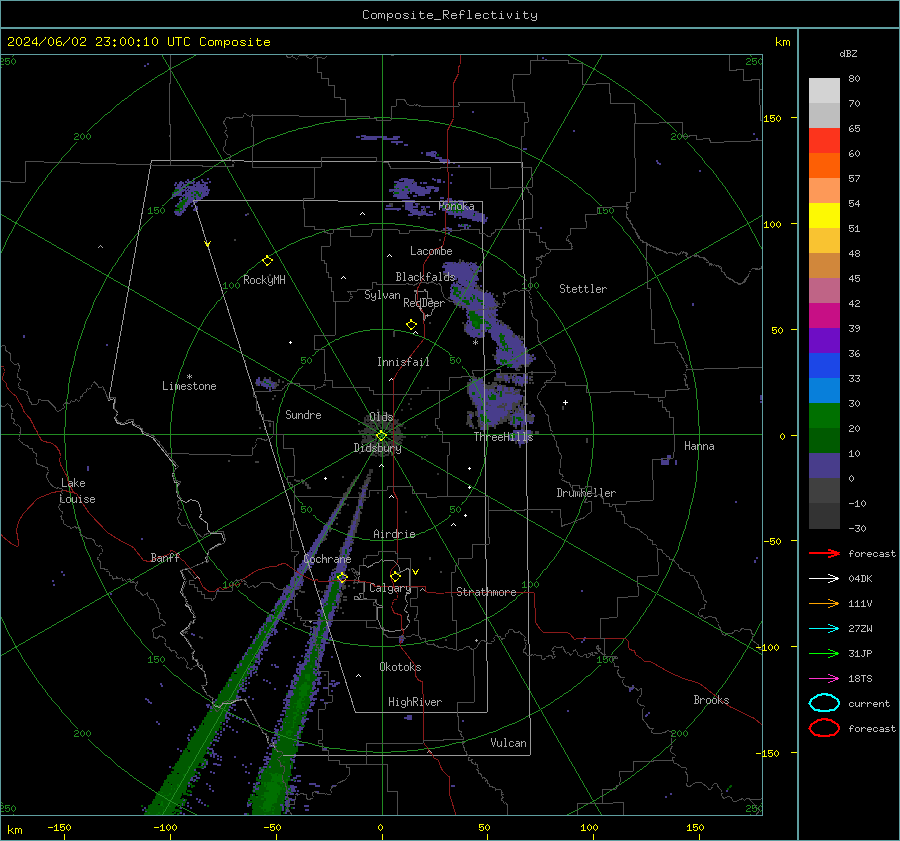Image resolution: width=900 pixels, height=841 pixels.
Task: Select the yellow diamond marker below Cochrane
Action: [x=342, y=578]
